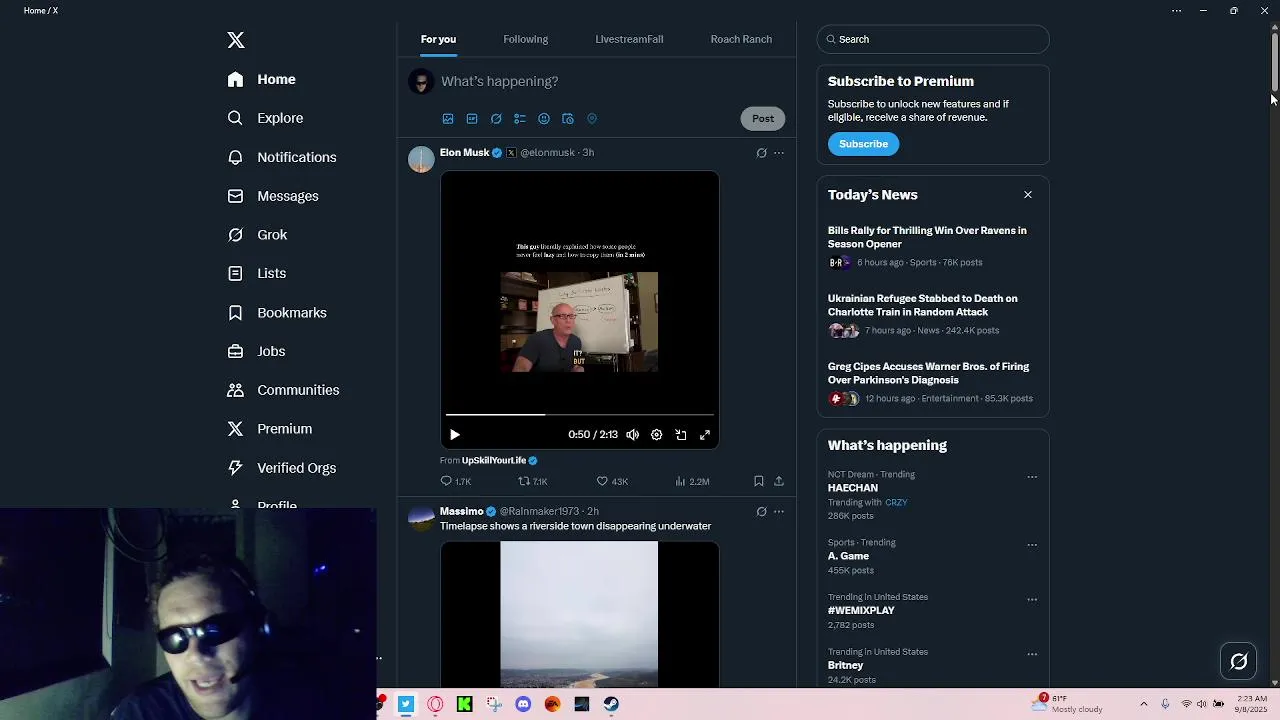Click the poll icon in composer
1280x720 pixels.
tap(520, 119)
